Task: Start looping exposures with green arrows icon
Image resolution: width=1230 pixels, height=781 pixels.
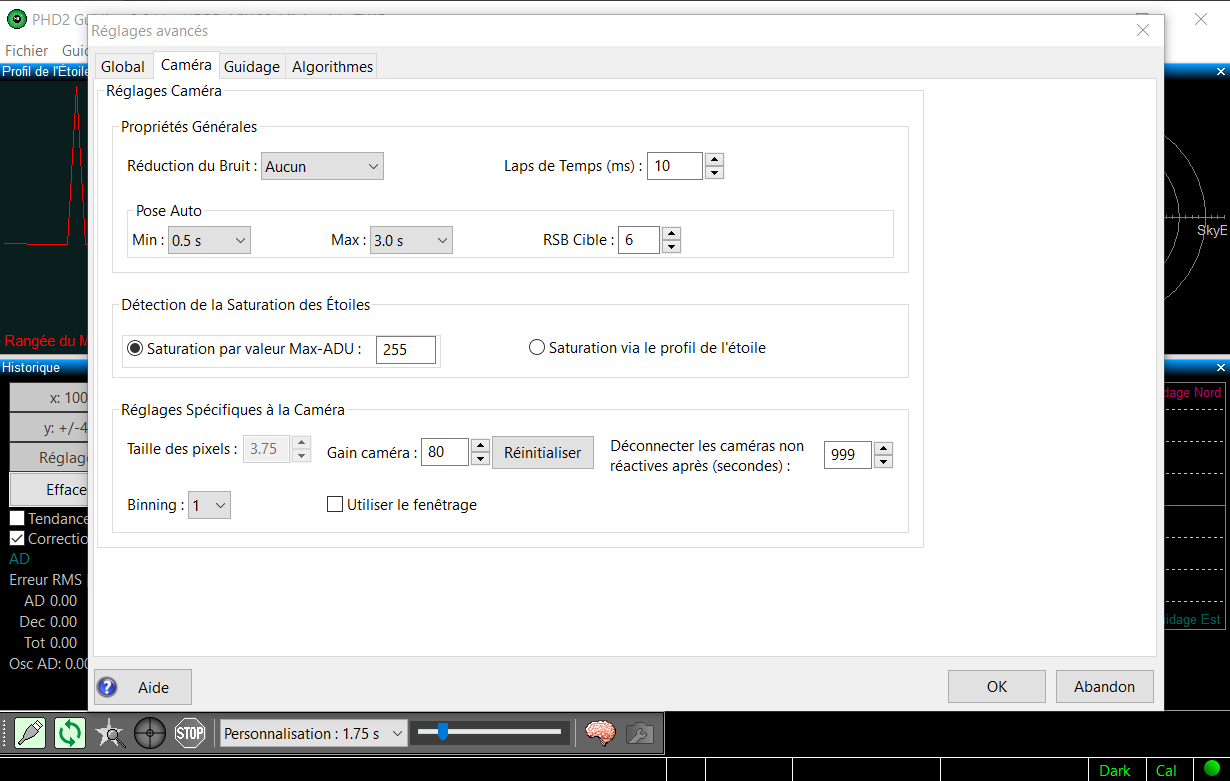Action: tap(70, 733)
